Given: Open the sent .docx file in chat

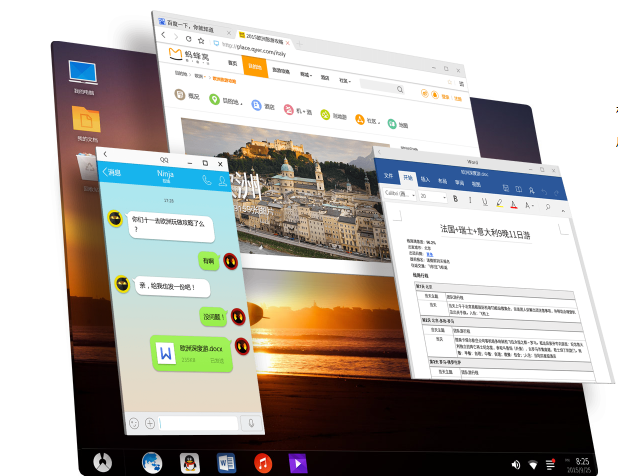Looking at the screenshot, I should 191,354.
